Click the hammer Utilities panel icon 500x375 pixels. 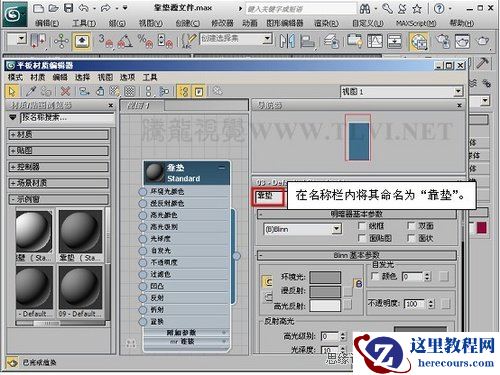[482, 63]
